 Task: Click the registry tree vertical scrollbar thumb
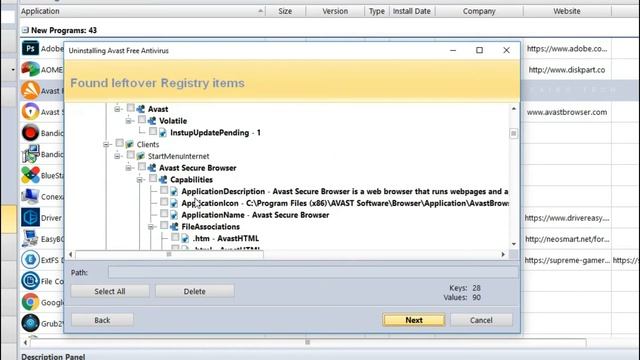(x=513, y=133)
